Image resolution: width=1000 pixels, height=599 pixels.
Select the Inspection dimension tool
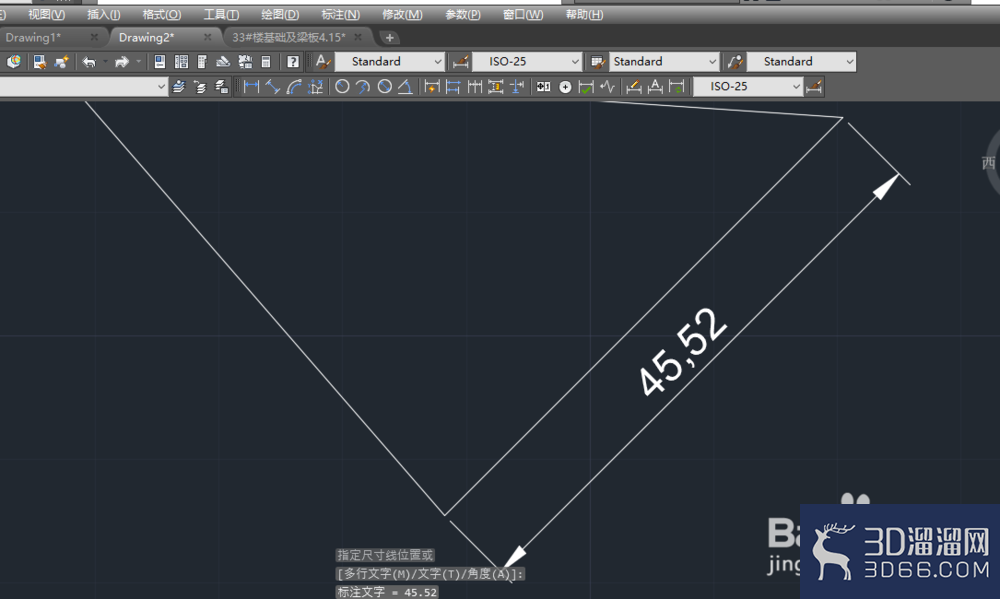(586, 87)
